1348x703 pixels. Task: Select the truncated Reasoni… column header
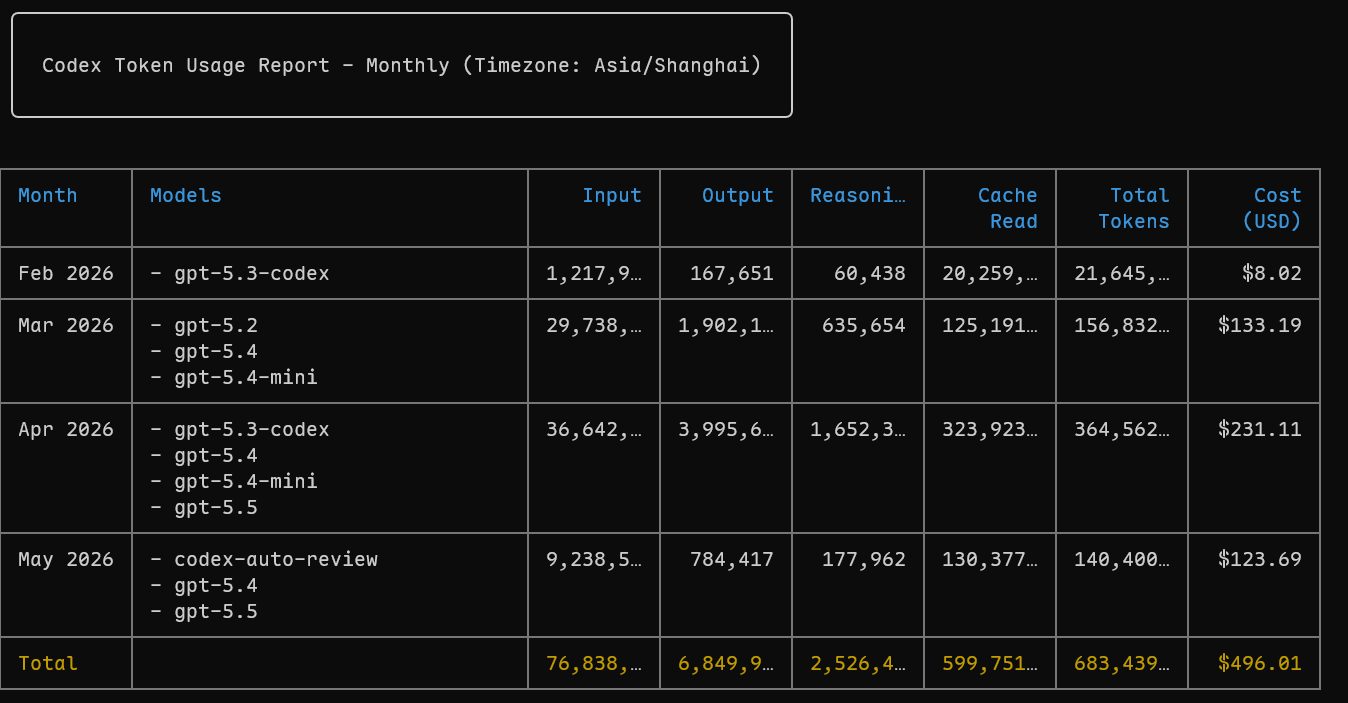tap(858, 195)
